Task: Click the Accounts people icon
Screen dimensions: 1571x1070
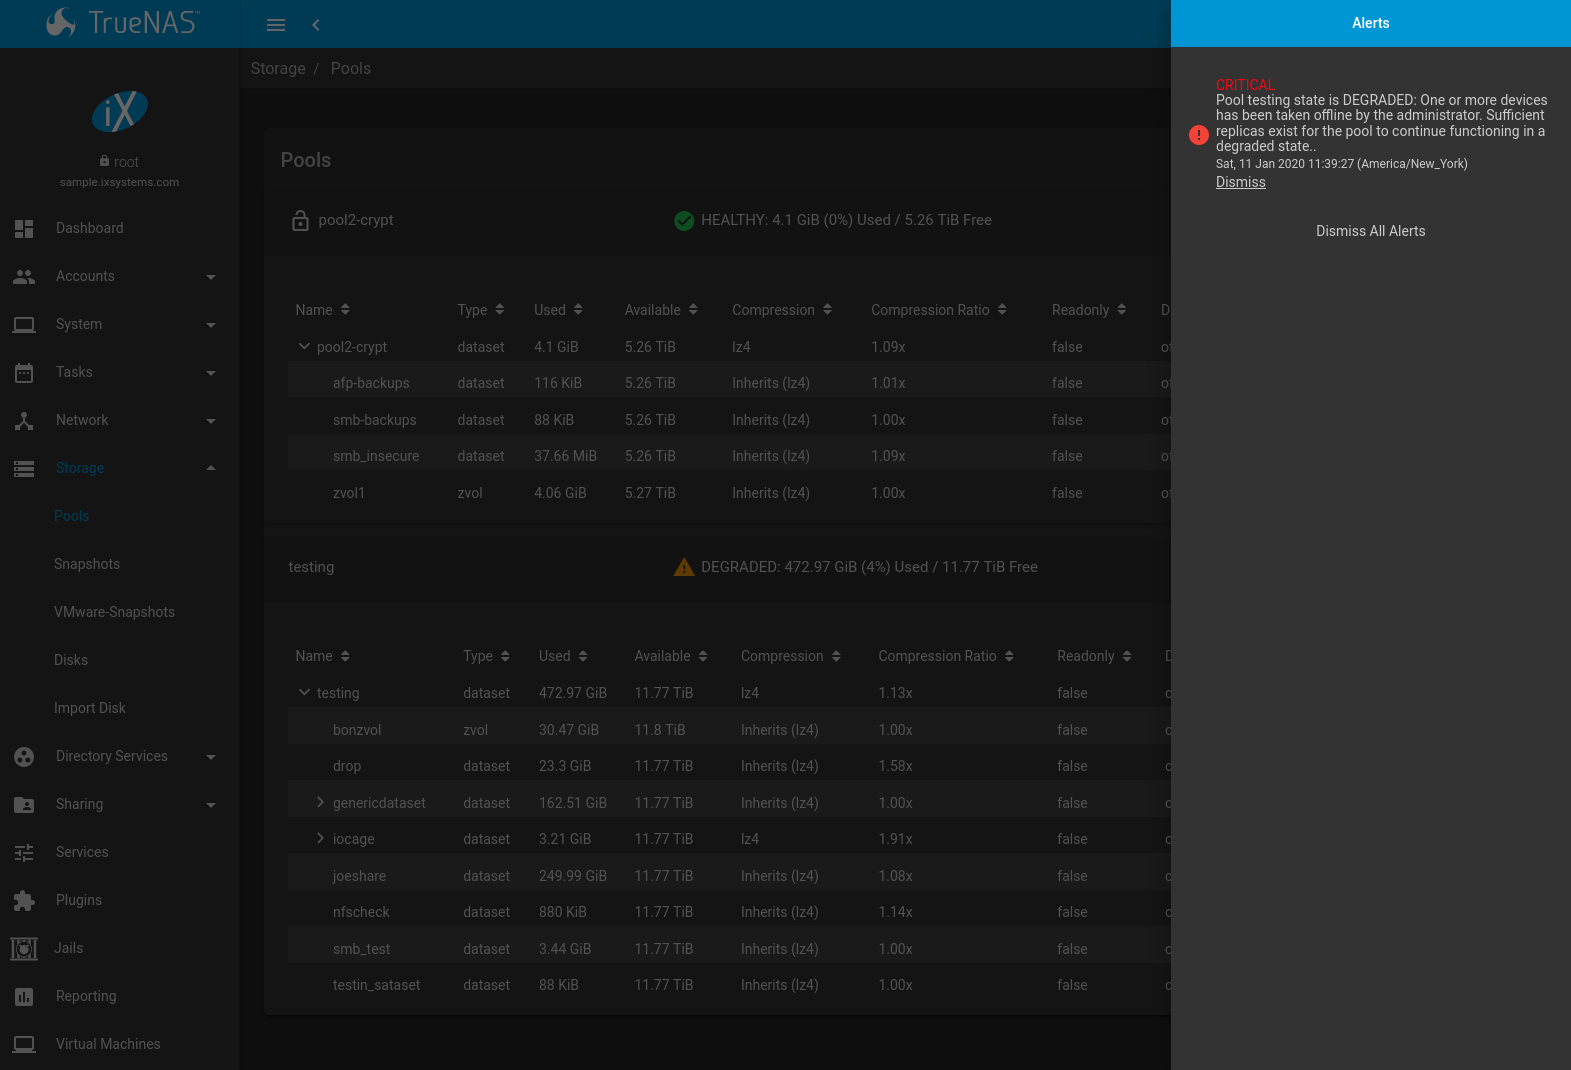Action: [24, 276]
